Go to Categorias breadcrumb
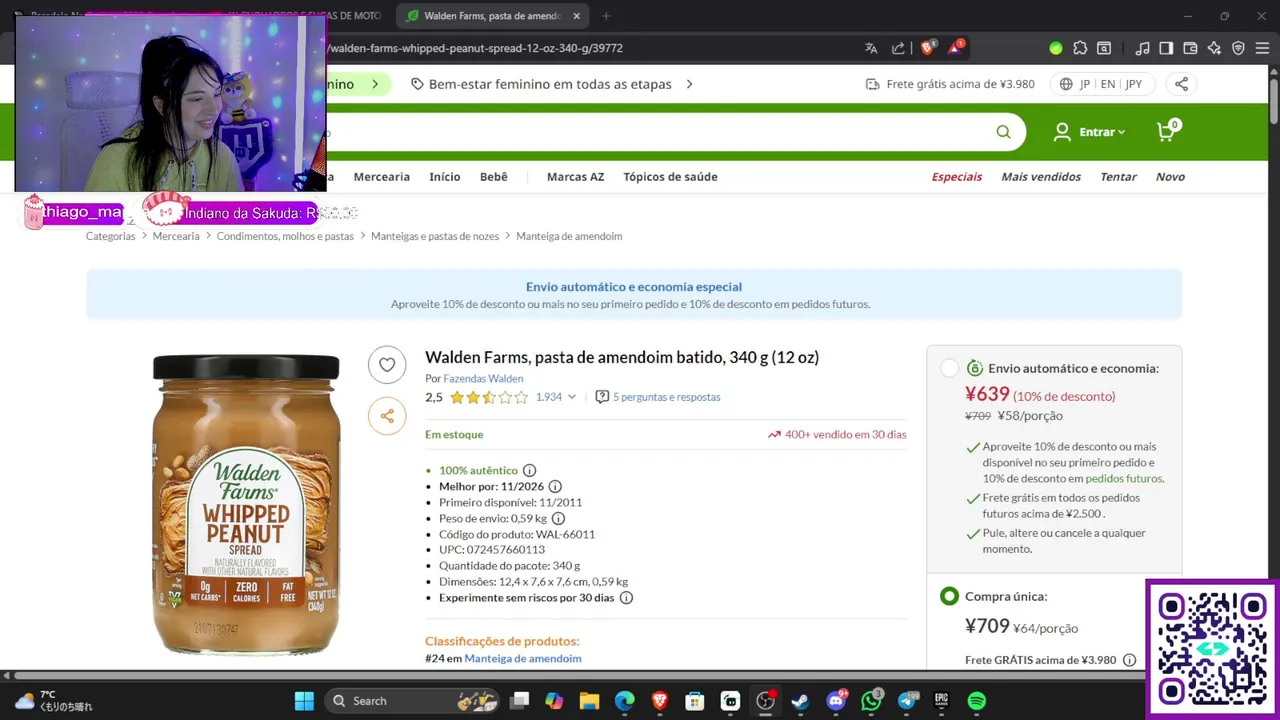The width and height of the screenshot is (1280, 720). pos(110,236)
